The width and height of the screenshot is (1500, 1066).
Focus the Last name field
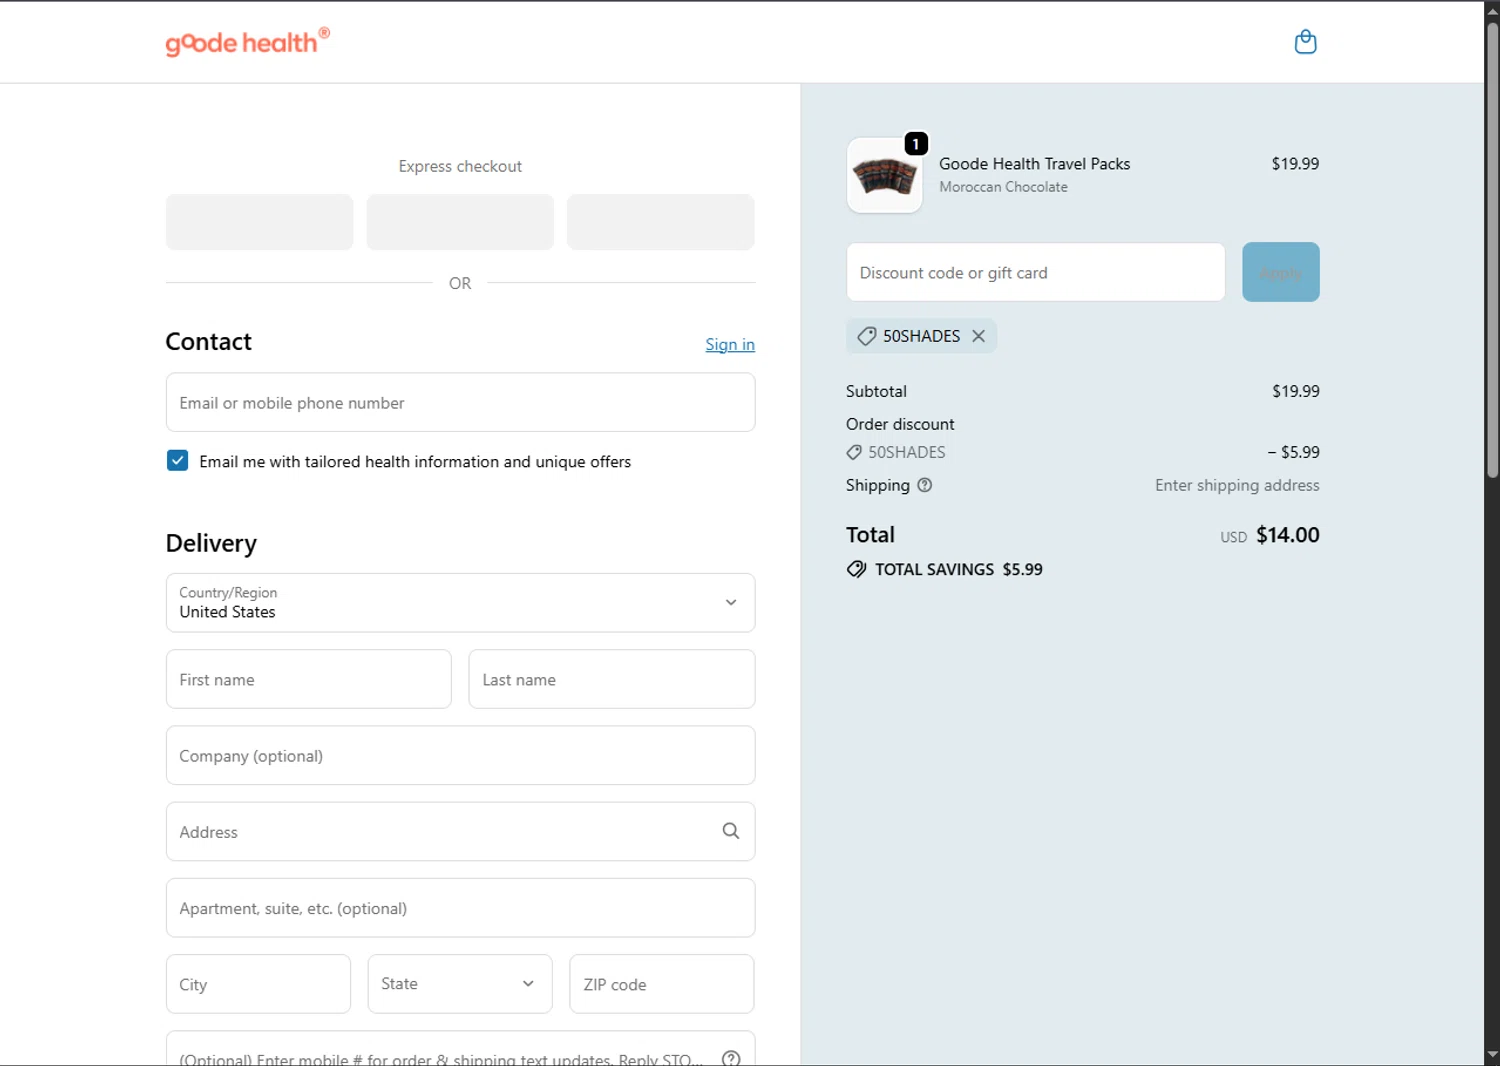point(611,679)
